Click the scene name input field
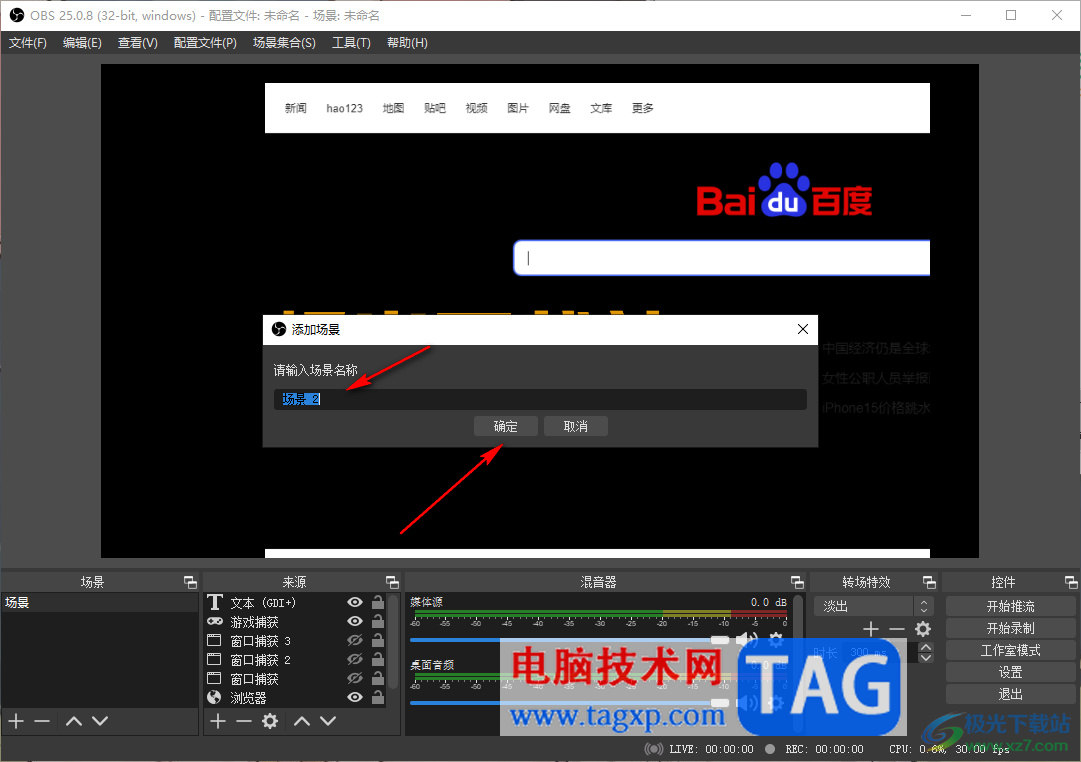 click(540, 399)
